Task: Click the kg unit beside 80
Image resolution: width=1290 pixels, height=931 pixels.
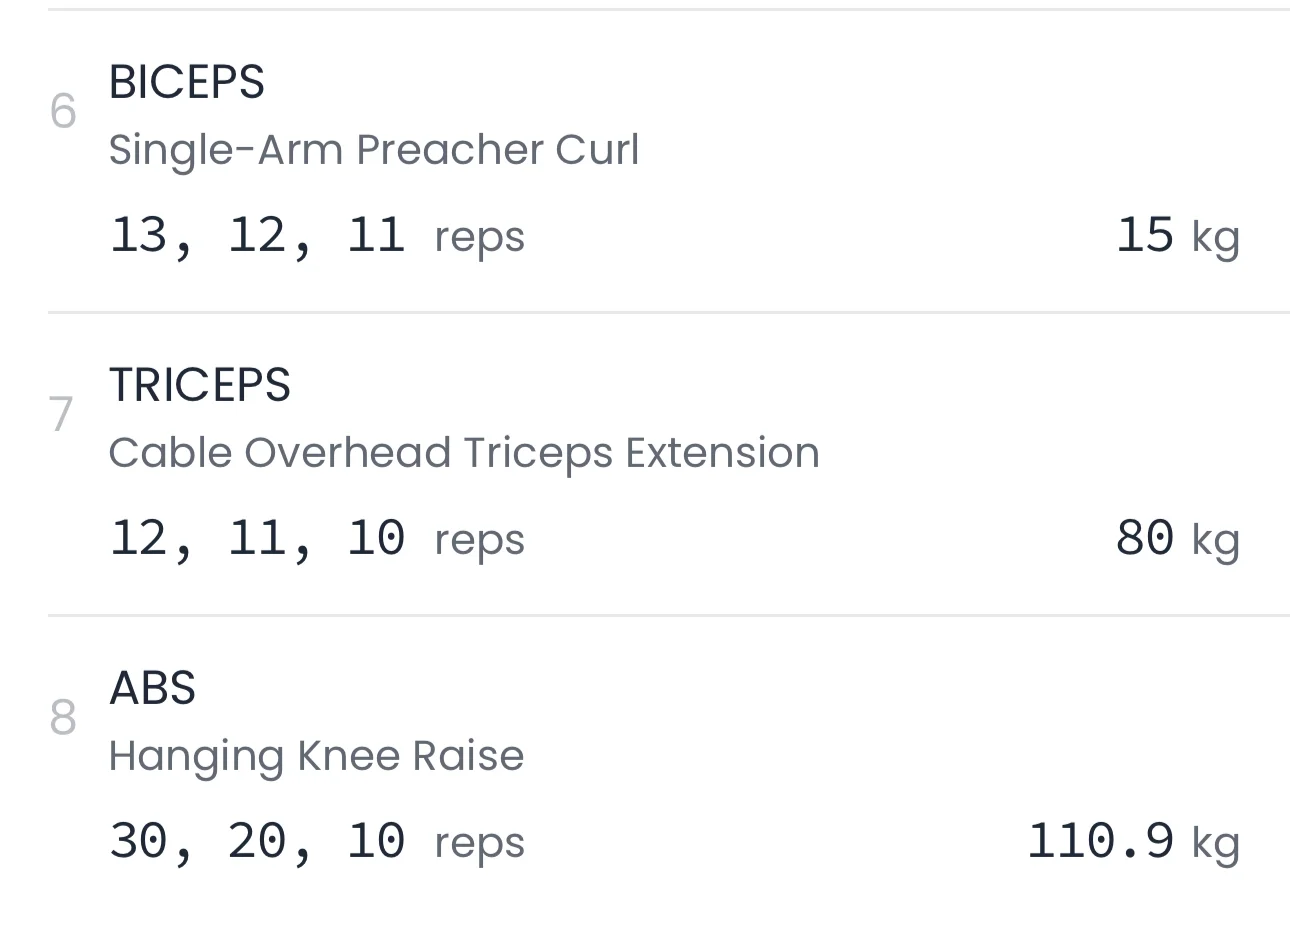Action: (x=1215, y=541)
